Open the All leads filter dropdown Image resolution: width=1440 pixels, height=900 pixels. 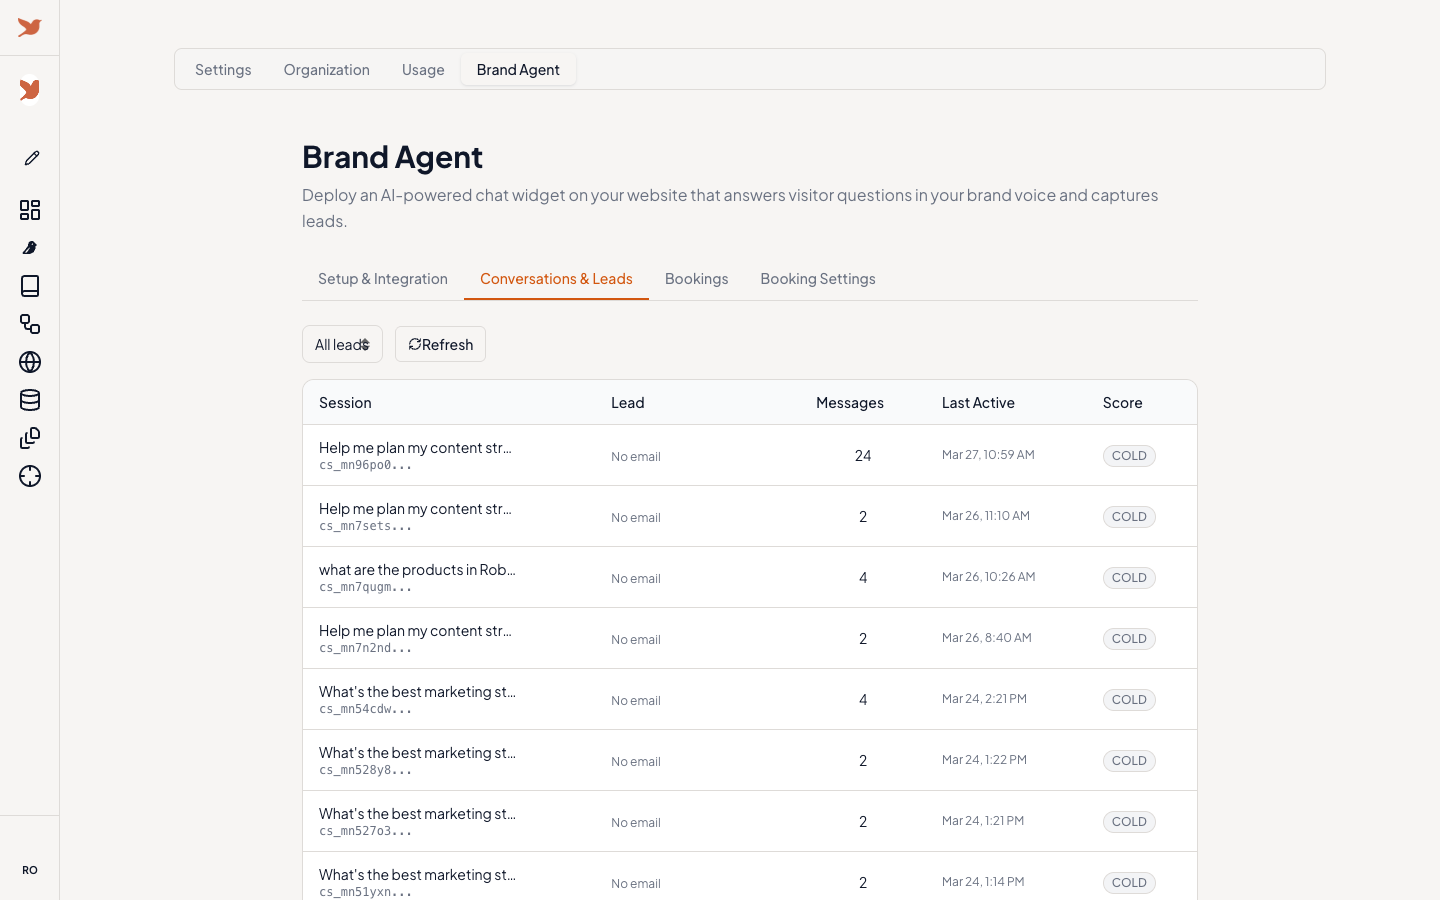tap(342, 344)
